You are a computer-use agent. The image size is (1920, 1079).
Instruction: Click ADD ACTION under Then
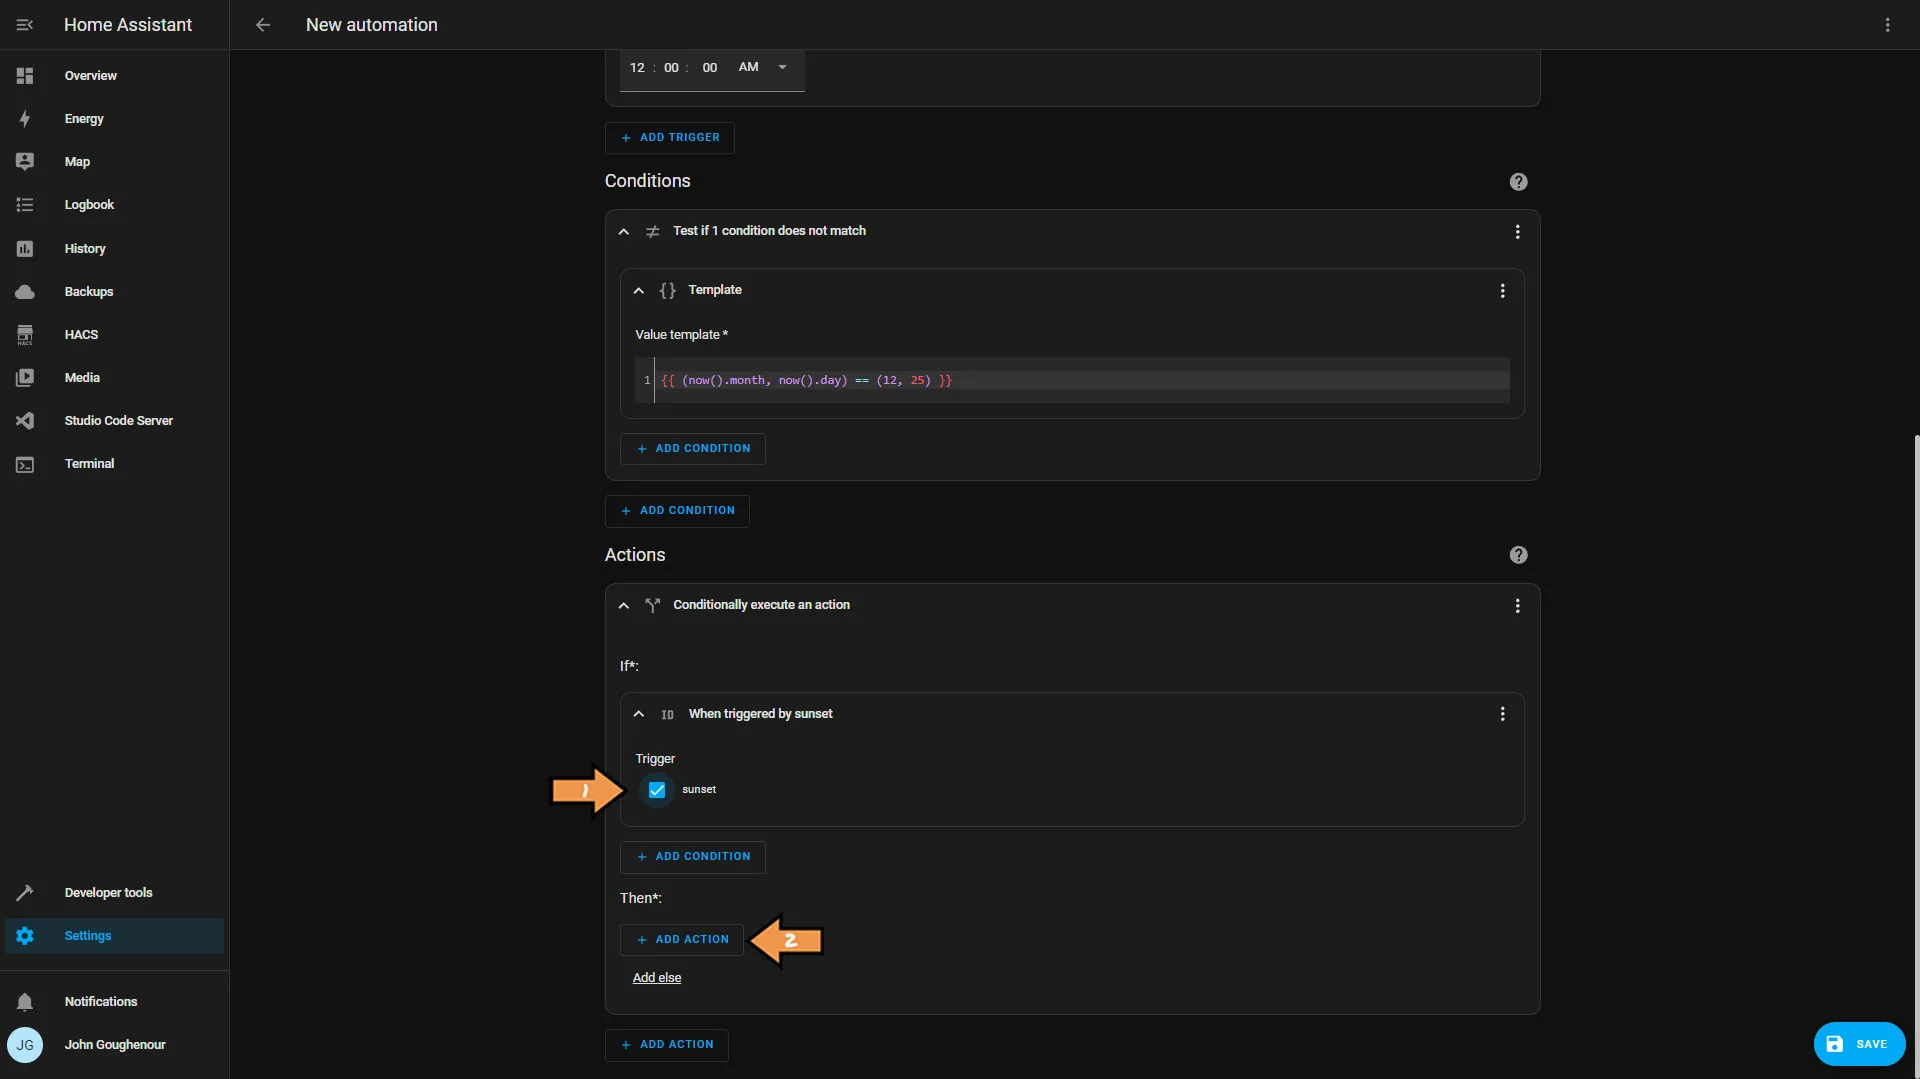[x=682, y=940]
